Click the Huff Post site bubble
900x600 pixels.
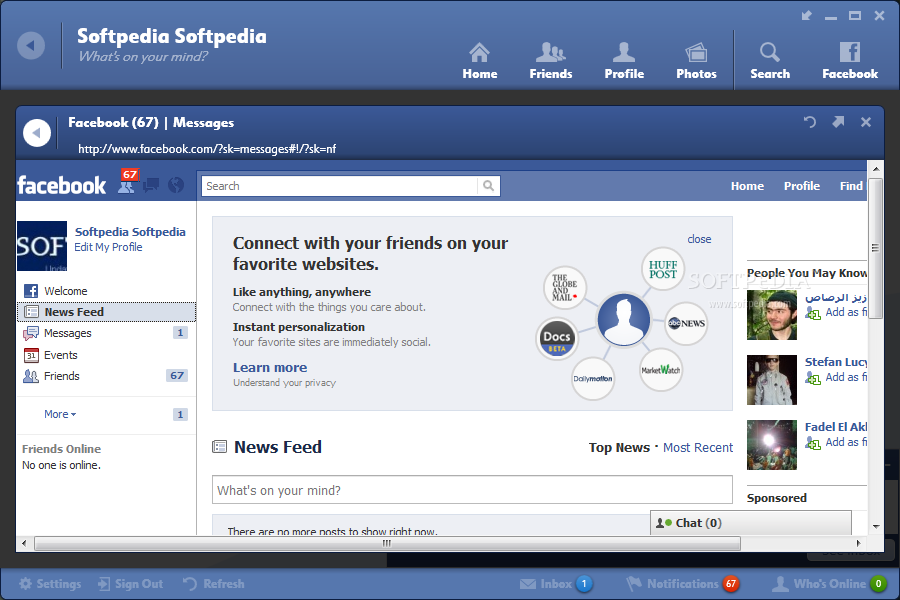[663, 269]
